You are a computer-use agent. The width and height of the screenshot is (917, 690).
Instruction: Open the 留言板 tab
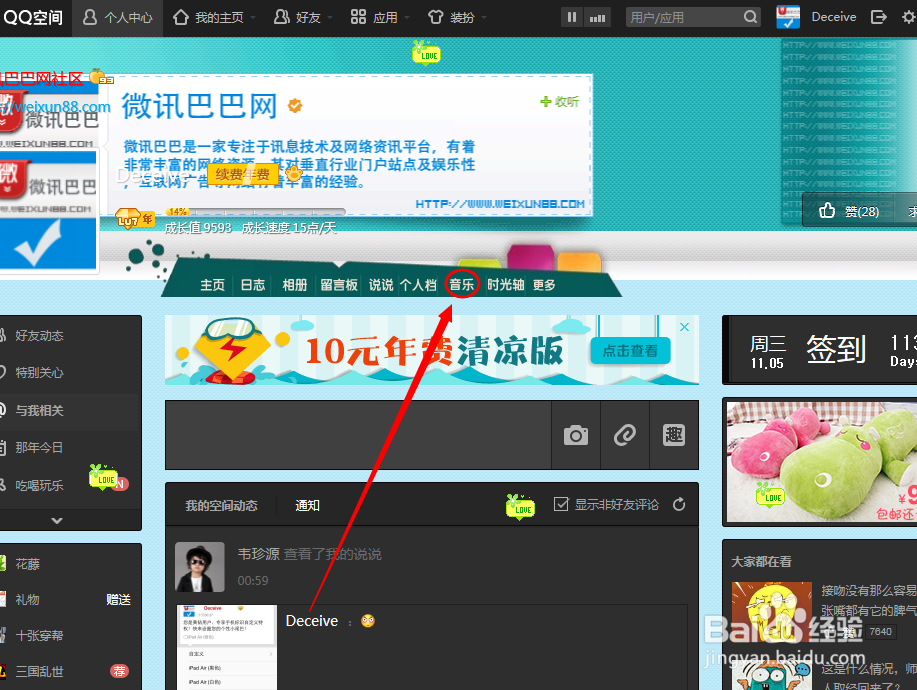339,285
